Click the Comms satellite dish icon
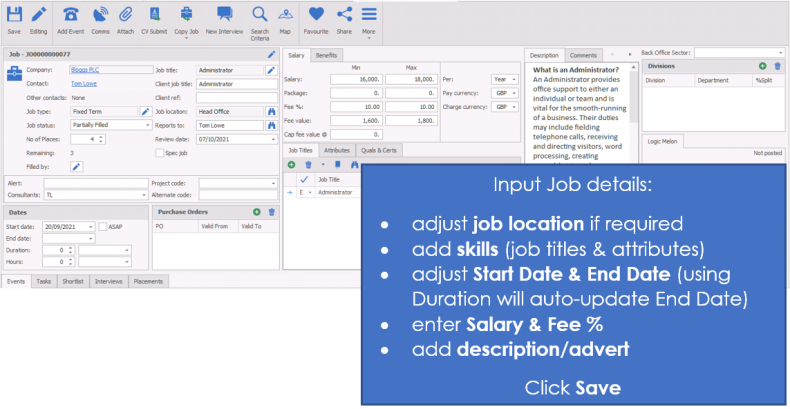 pos(101,15)
